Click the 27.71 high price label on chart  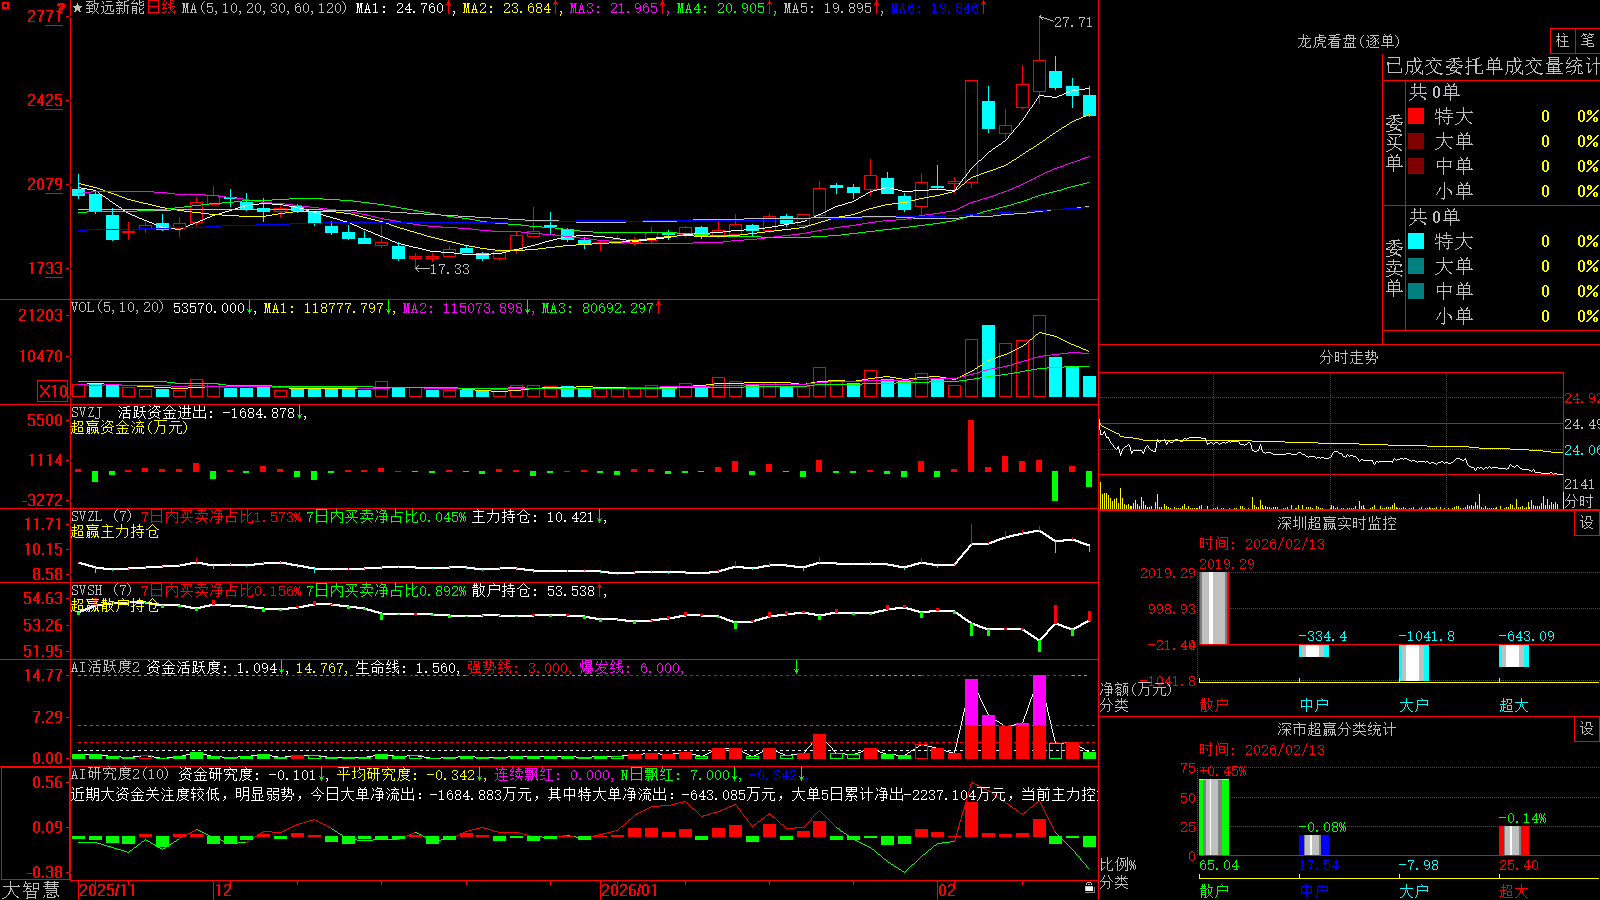coord(1073,22)
